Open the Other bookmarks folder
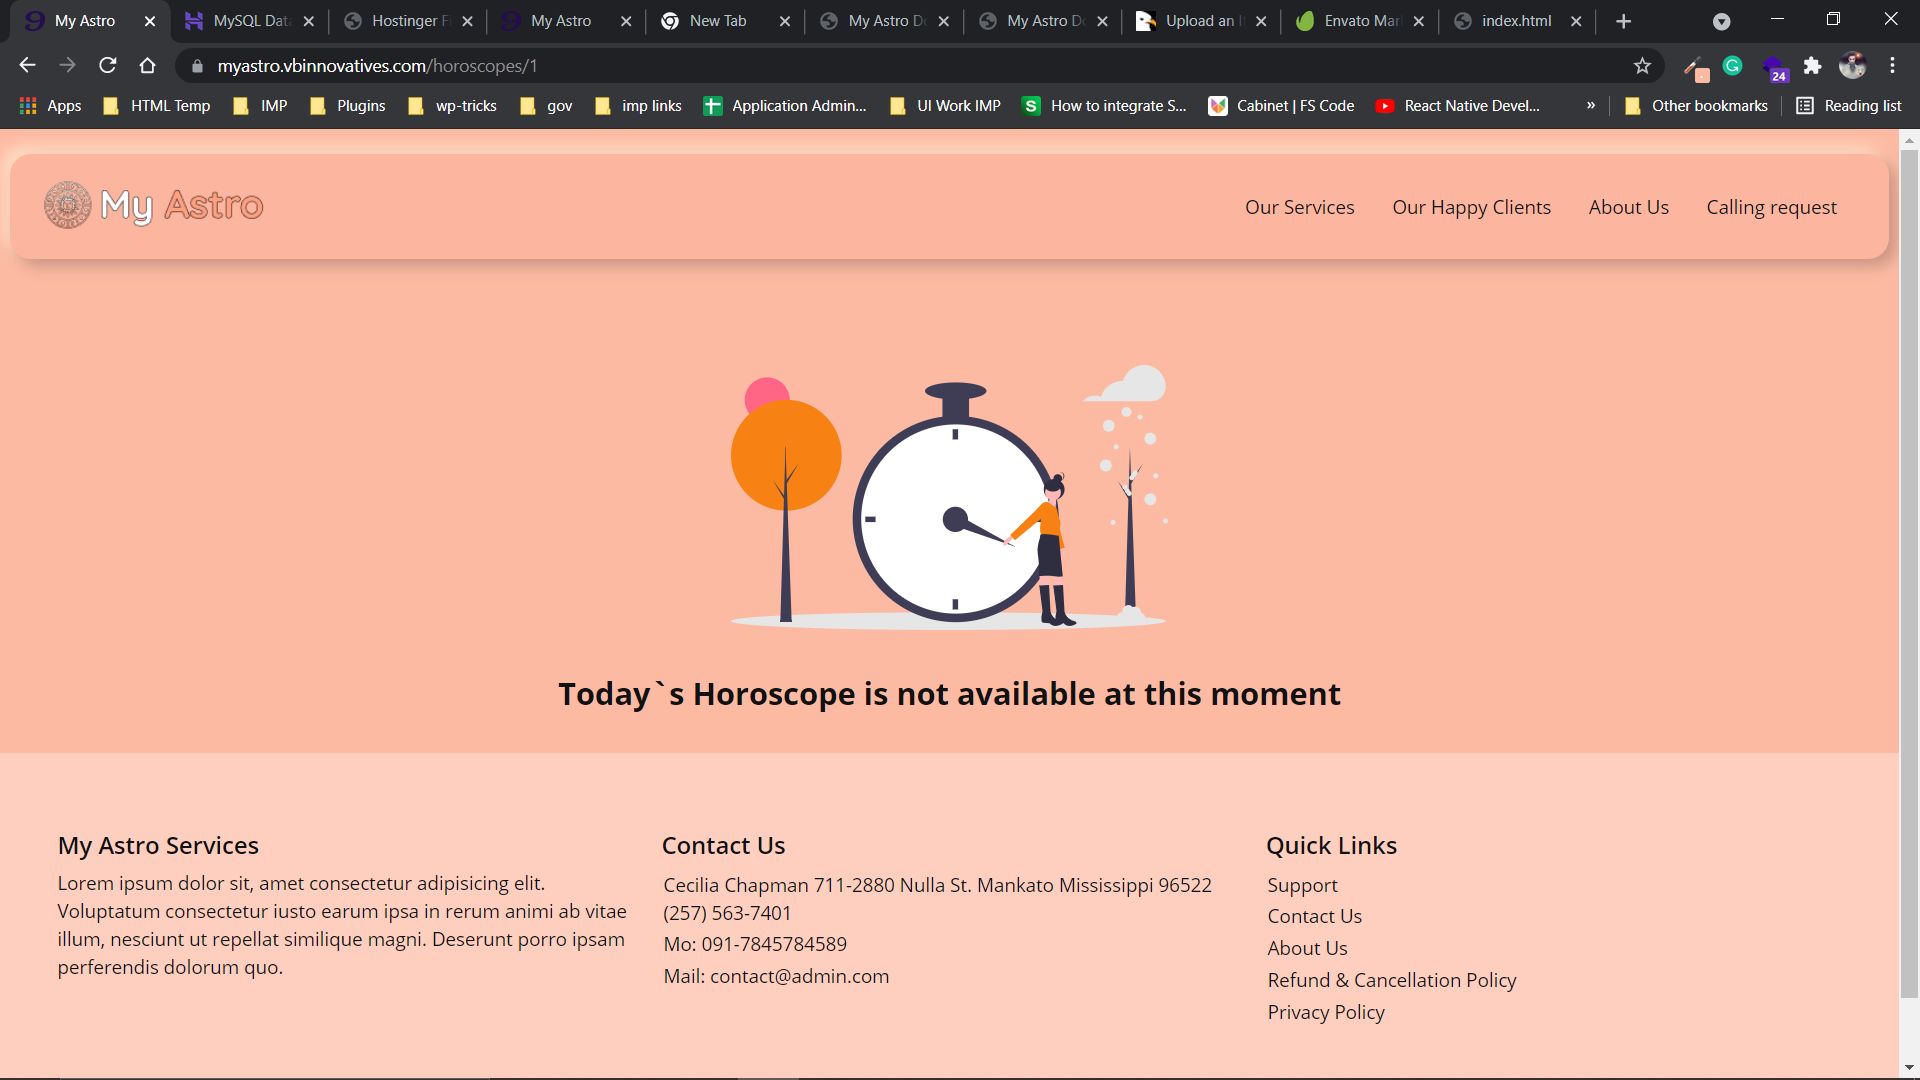Screen dimensions: 1920x1080 click(1696, 106)
